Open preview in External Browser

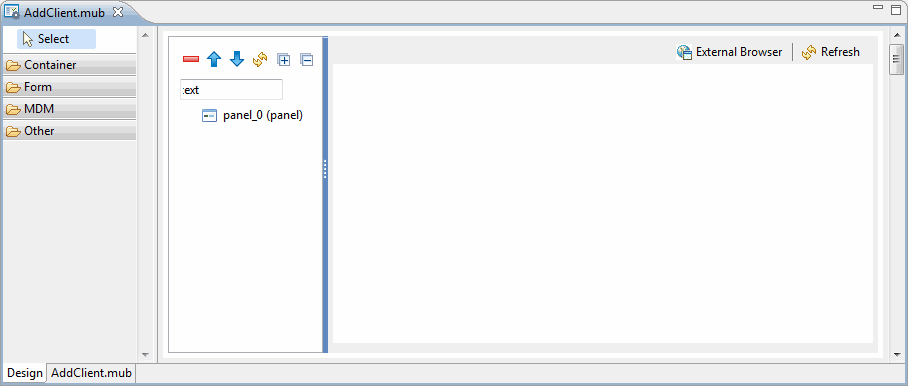coord(730,52)
